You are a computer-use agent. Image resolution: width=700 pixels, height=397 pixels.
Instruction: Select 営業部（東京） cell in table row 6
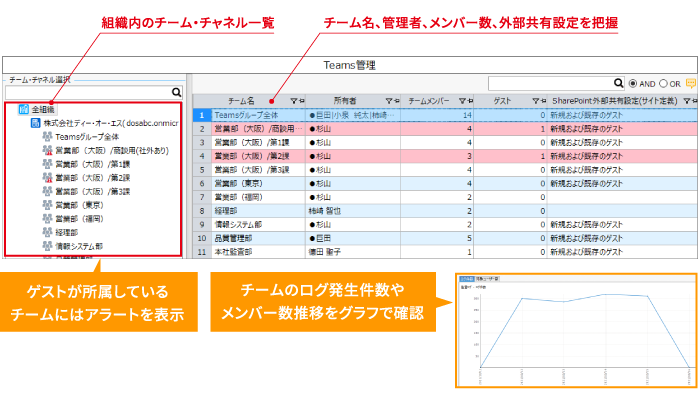259,184
